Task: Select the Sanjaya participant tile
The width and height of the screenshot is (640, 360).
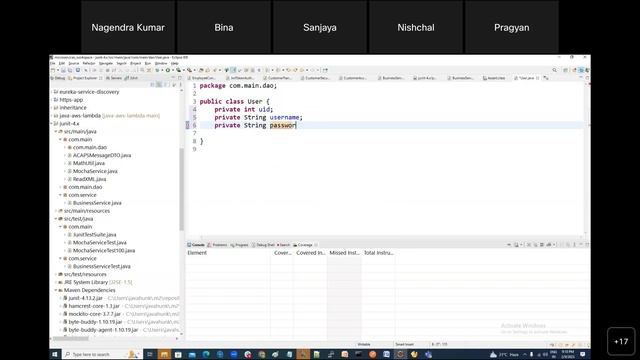Action: (320, 27)
